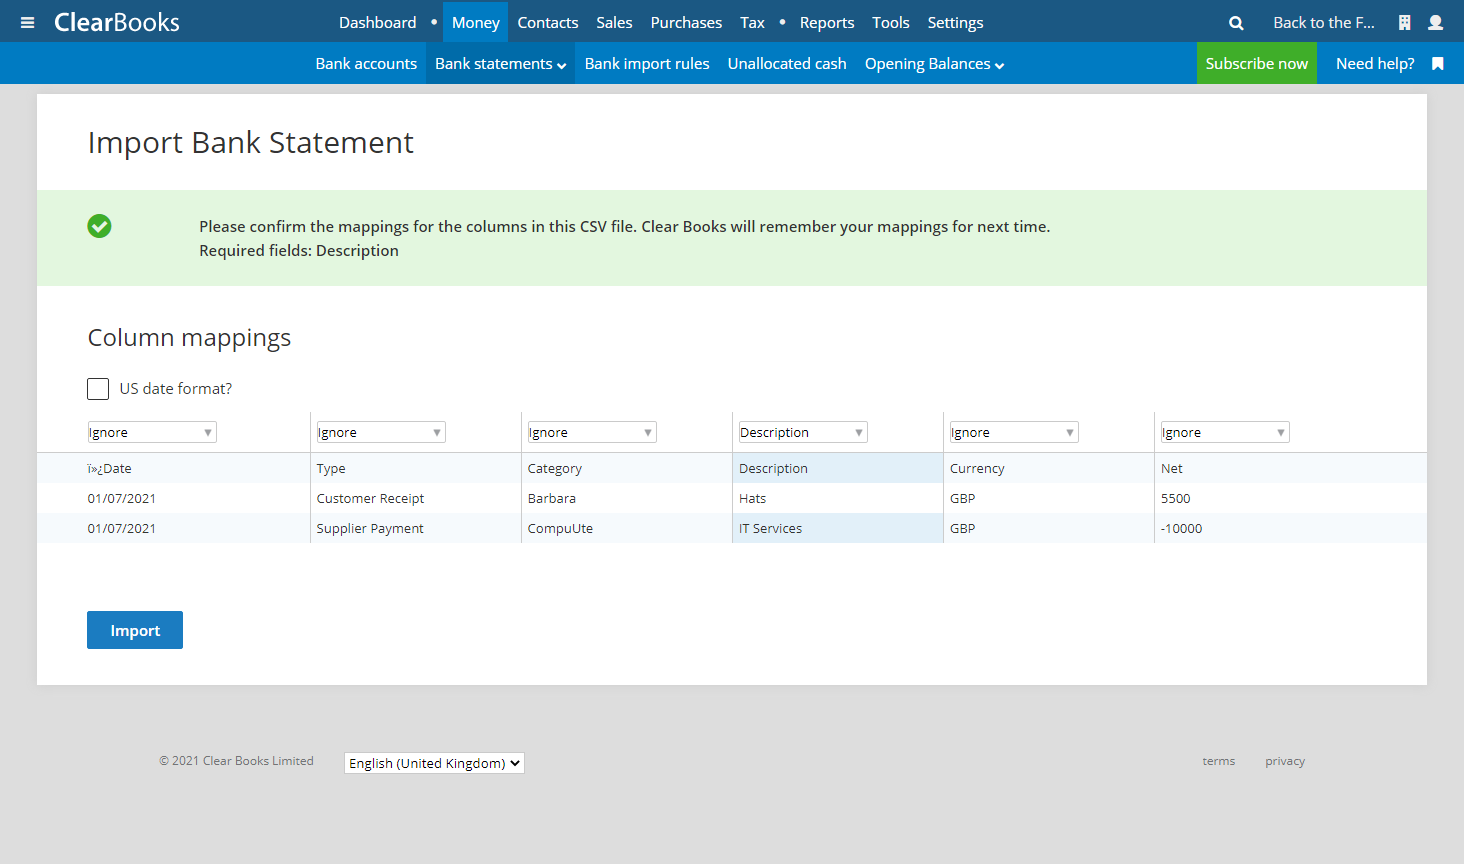The height and width of the screenshot is (864, 1464).
Task: Expand the Opening Balances submenu
Action: (934, 63)
